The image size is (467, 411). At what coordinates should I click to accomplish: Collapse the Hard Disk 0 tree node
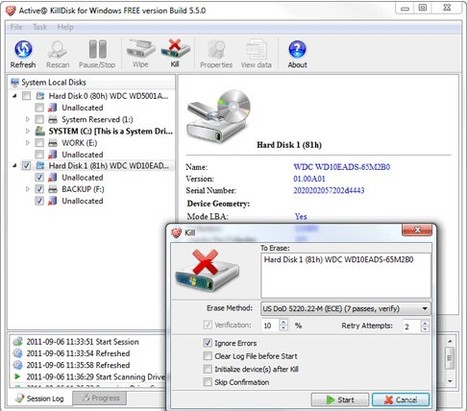point(14,96)
